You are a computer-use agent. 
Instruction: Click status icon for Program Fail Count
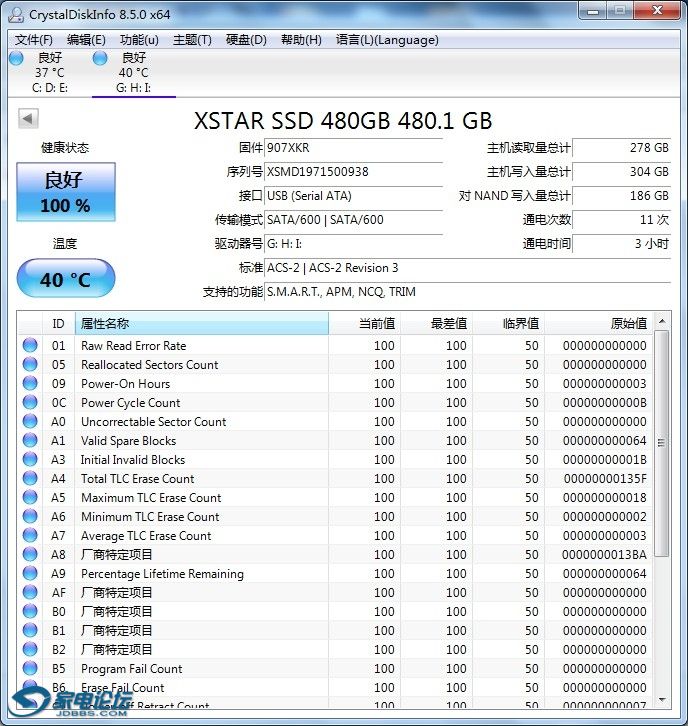(x=30, y=668)
